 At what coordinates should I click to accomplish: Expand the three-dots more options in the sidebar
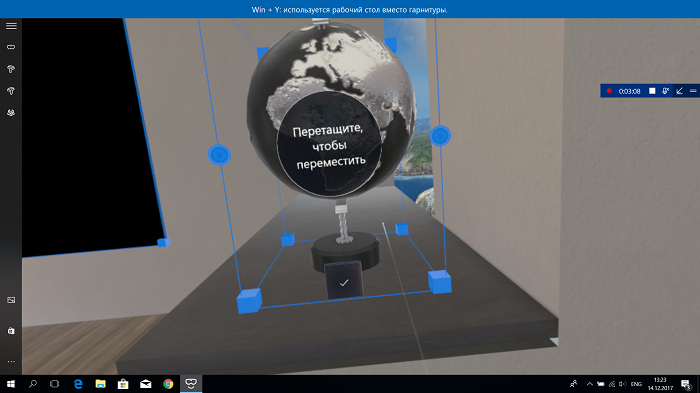pos(11,361)
